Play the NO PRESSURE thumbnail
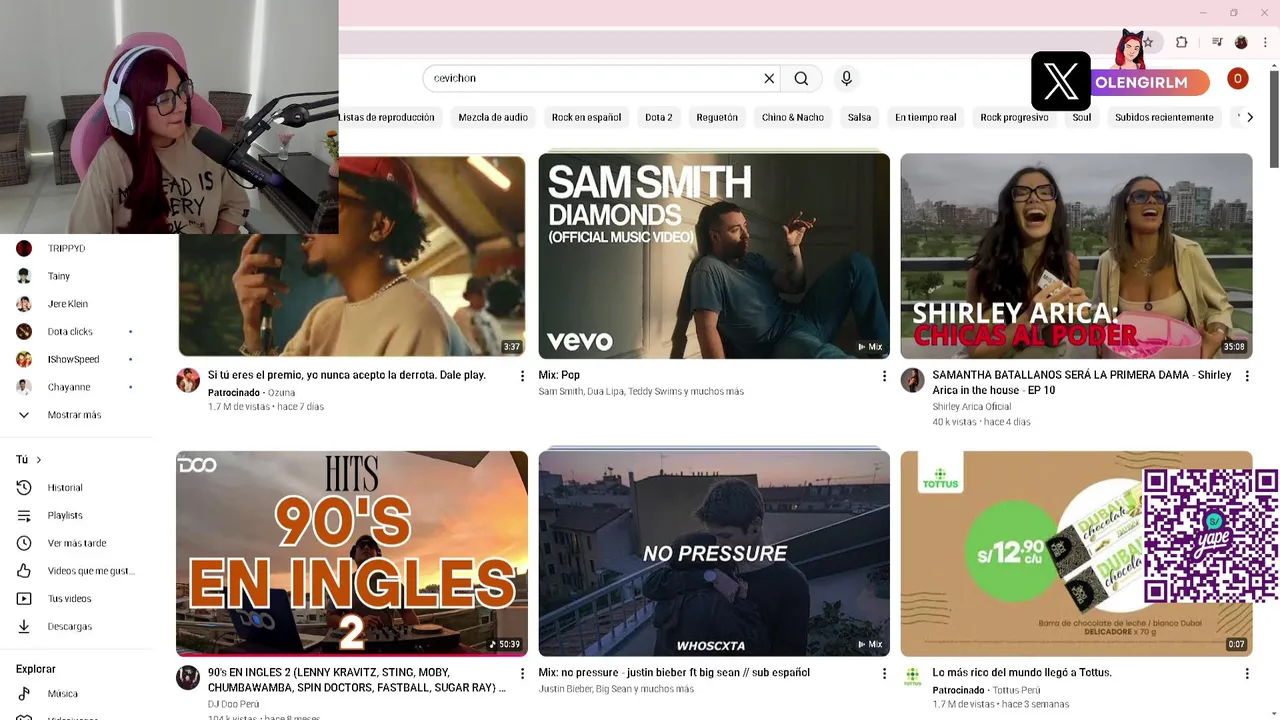 (x=714, y=553)
